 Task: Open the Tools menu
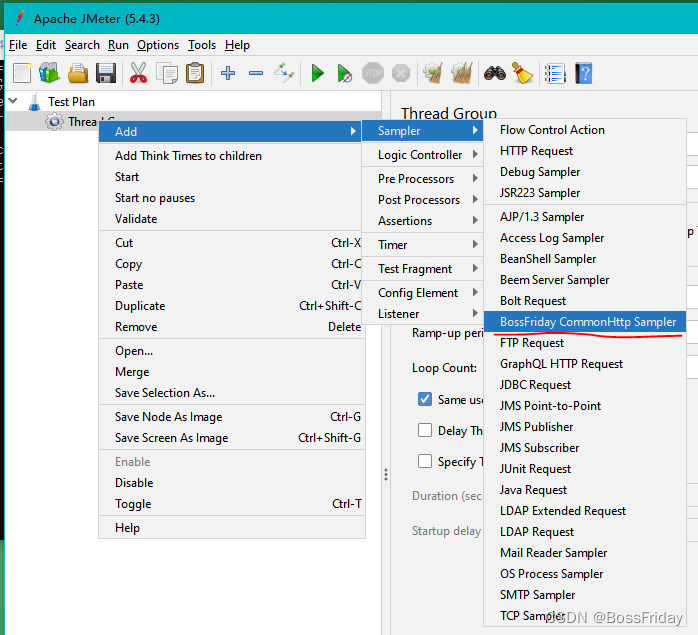pos(202,45)
